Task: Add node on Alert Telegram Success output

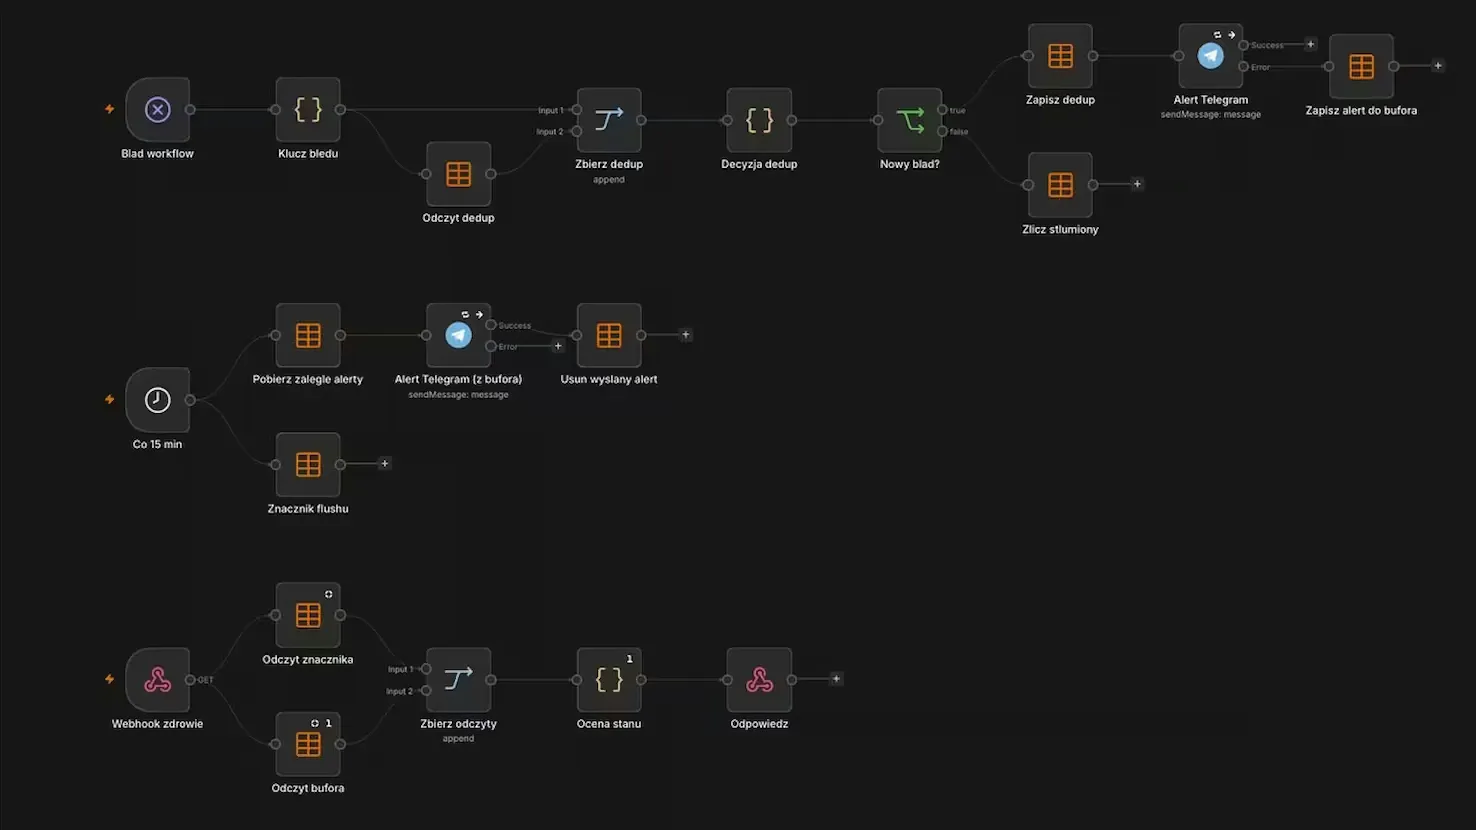Action: 1310,44
